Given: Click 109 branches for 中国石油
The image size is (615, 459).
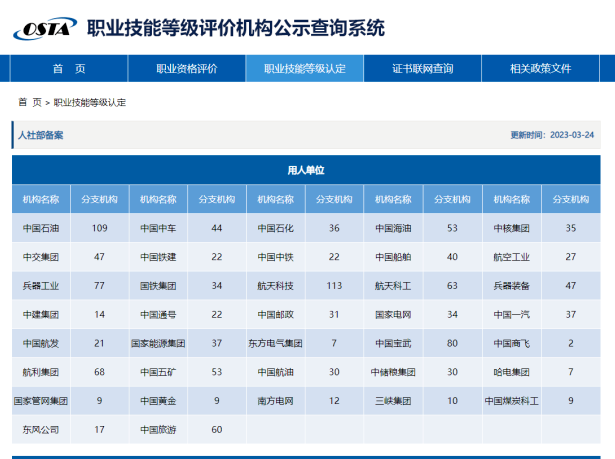Looking at the screenshot, I should tap(100, 228).
